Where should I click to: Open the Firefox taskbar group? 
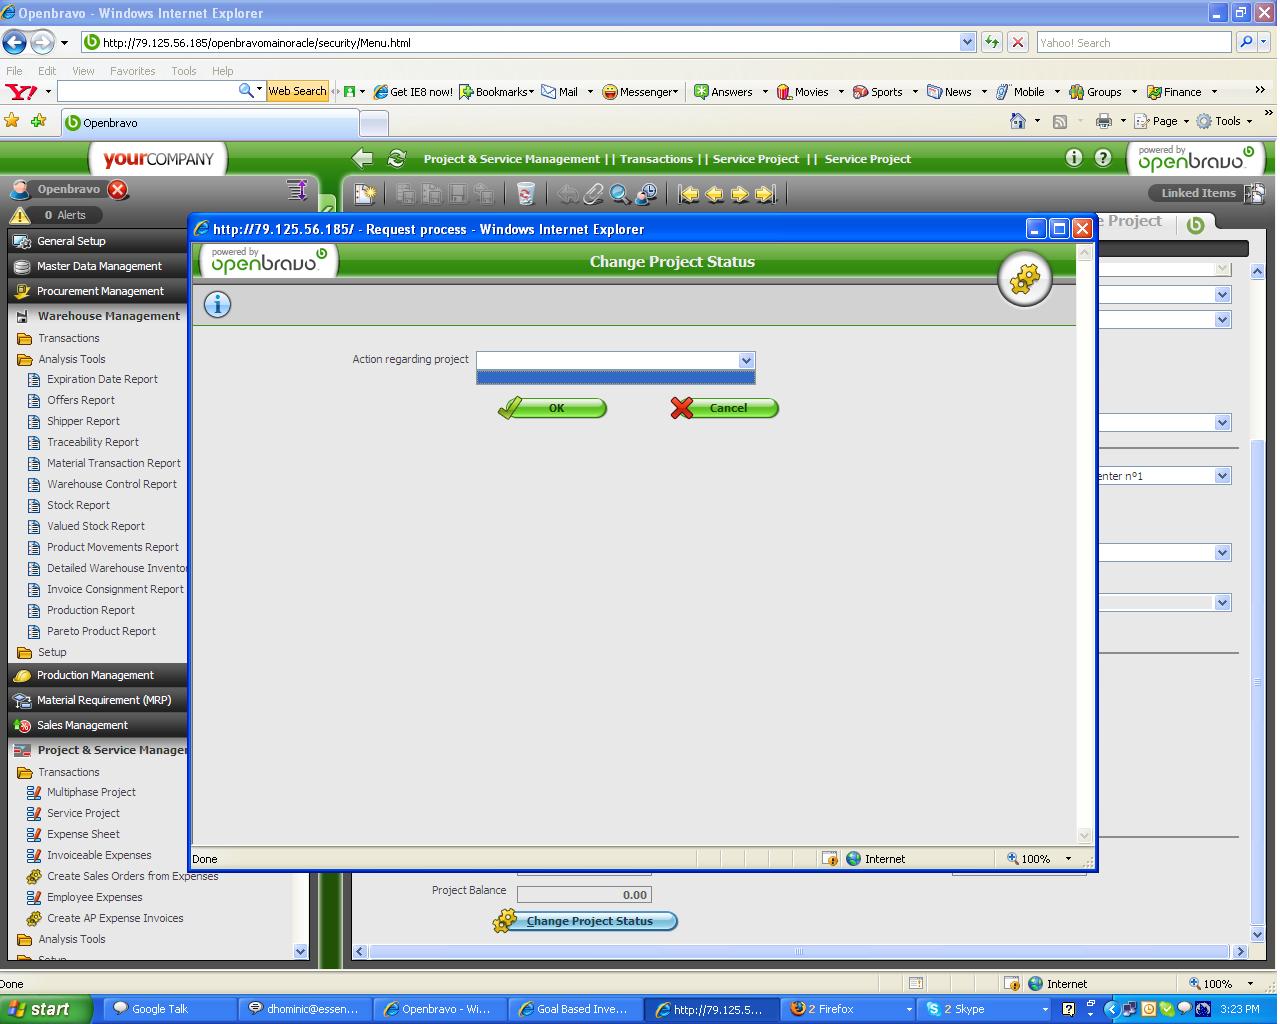pos(848,1009)
